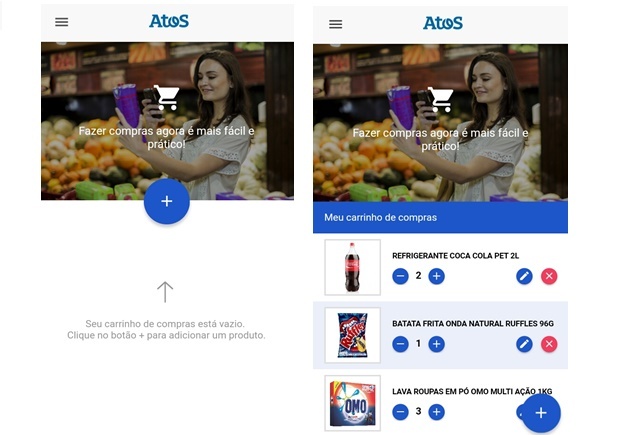Decrease Coca Cola quantity with minus

coord(400,276)
